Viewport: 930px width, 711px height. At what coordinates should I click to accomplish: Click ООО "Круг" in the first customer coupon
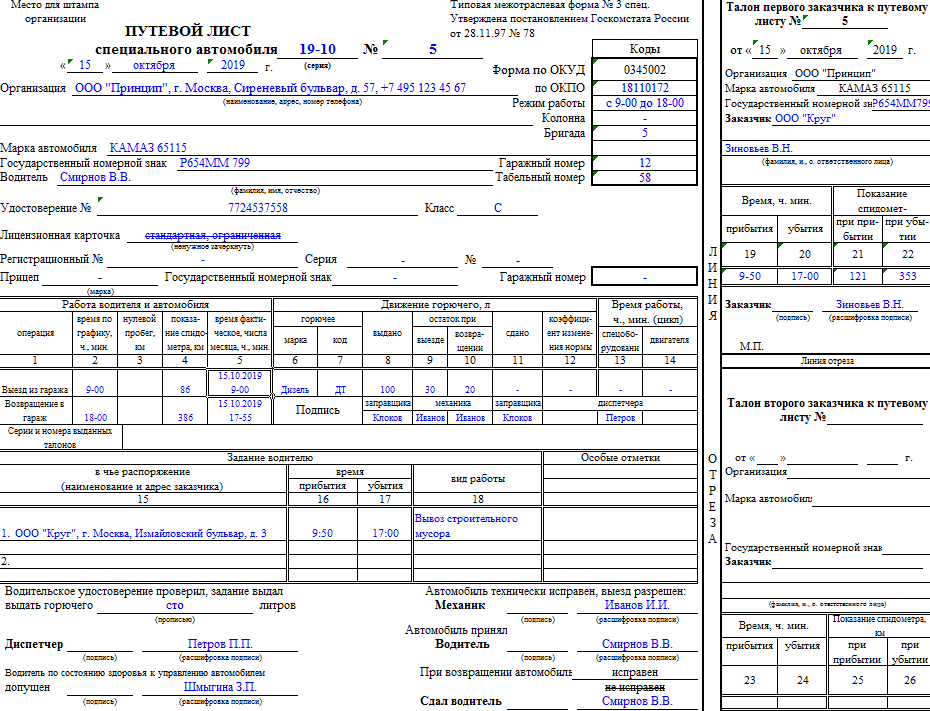coord(805,118)
